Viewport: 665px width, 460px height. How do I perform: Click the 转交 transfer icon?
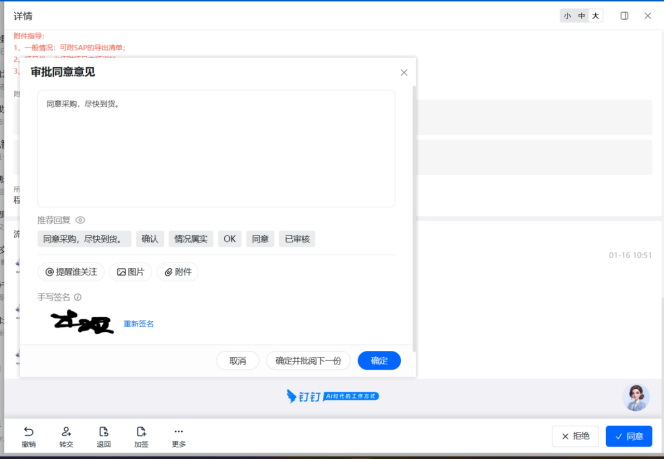click(66, 432)
